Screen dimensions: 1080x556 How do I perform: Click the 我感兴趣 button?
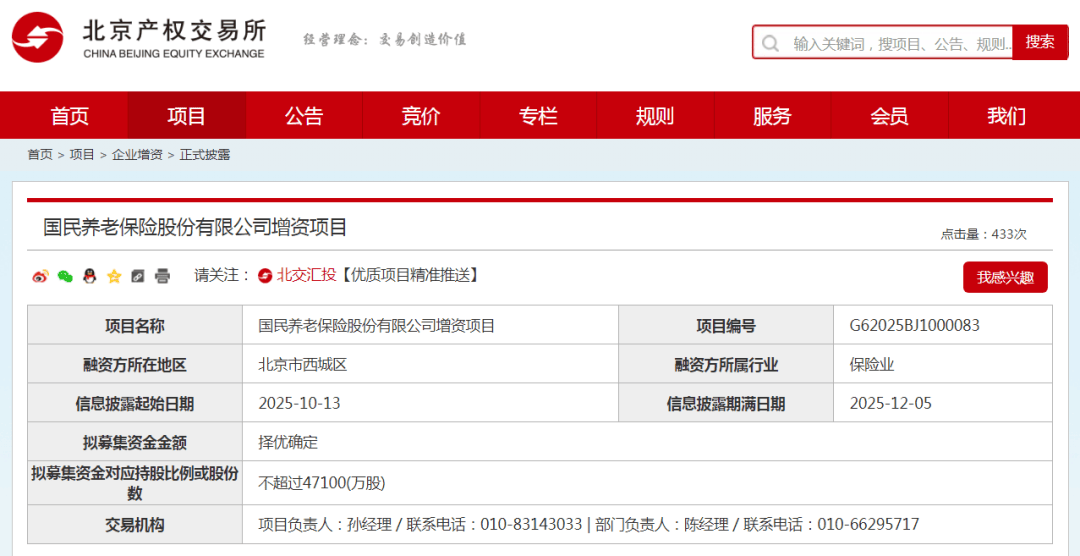[x=1005, y=278]
